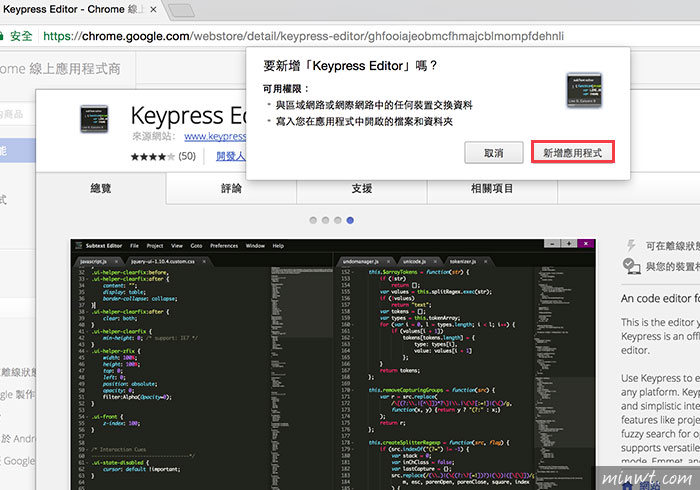Viewport: 700px width, 490px height.
Task: Click the Window menu in the screenshot
Action: (255, 246)
